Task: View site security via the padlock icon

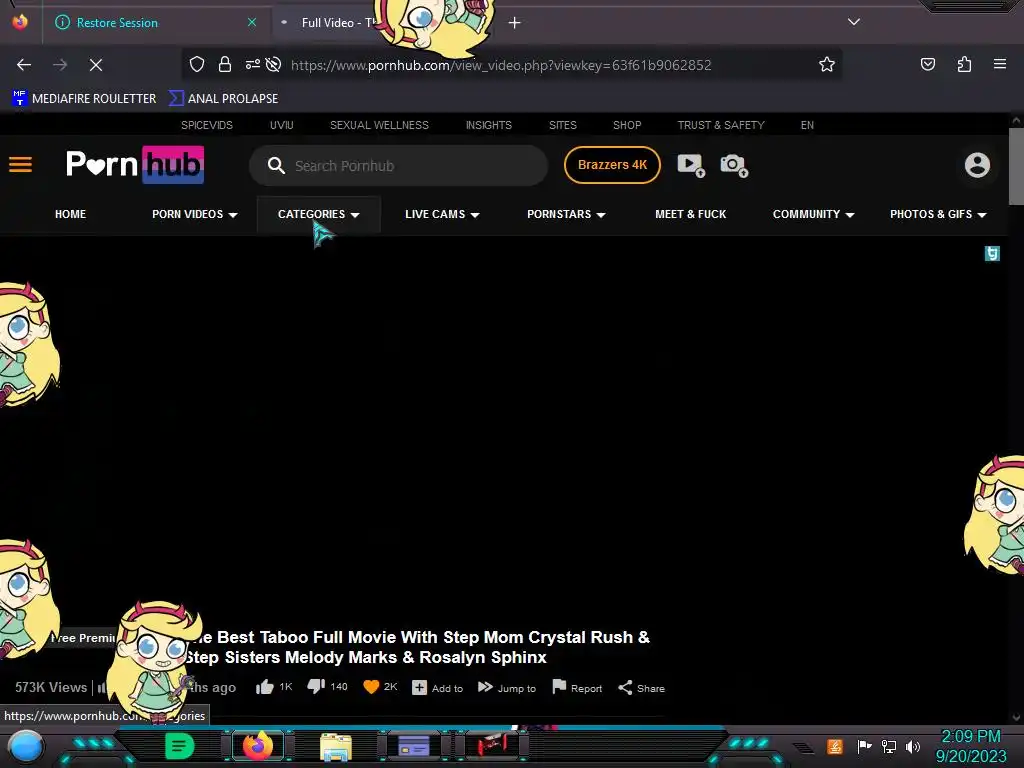Action: [x=225, y=64]
